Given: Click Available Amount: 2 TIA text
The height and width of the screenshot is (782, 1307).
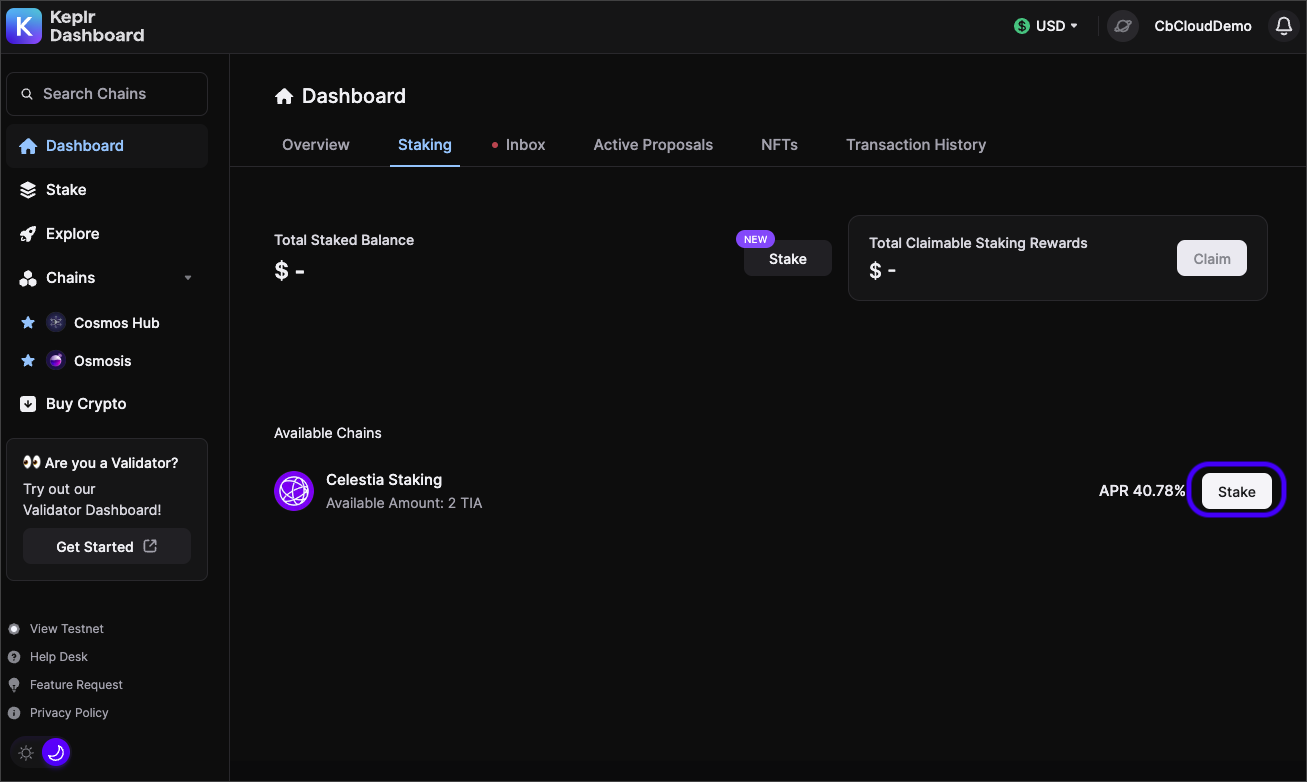Looking at the screenshot, I should (x=404, y=503).
